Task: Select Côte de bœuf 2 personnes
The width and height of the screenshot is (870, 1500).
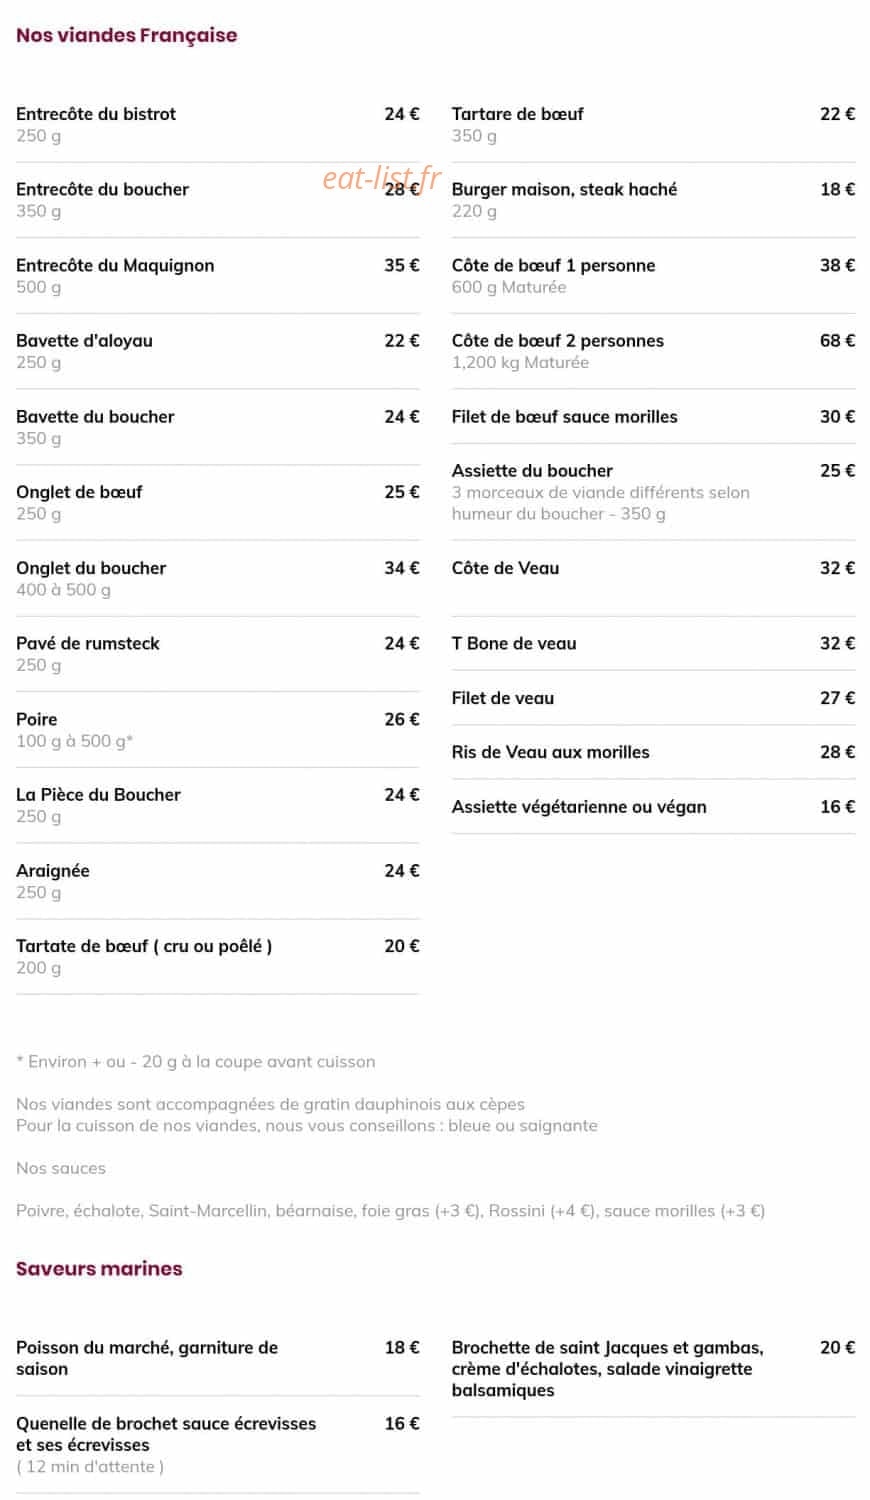Action: (653, 351)
